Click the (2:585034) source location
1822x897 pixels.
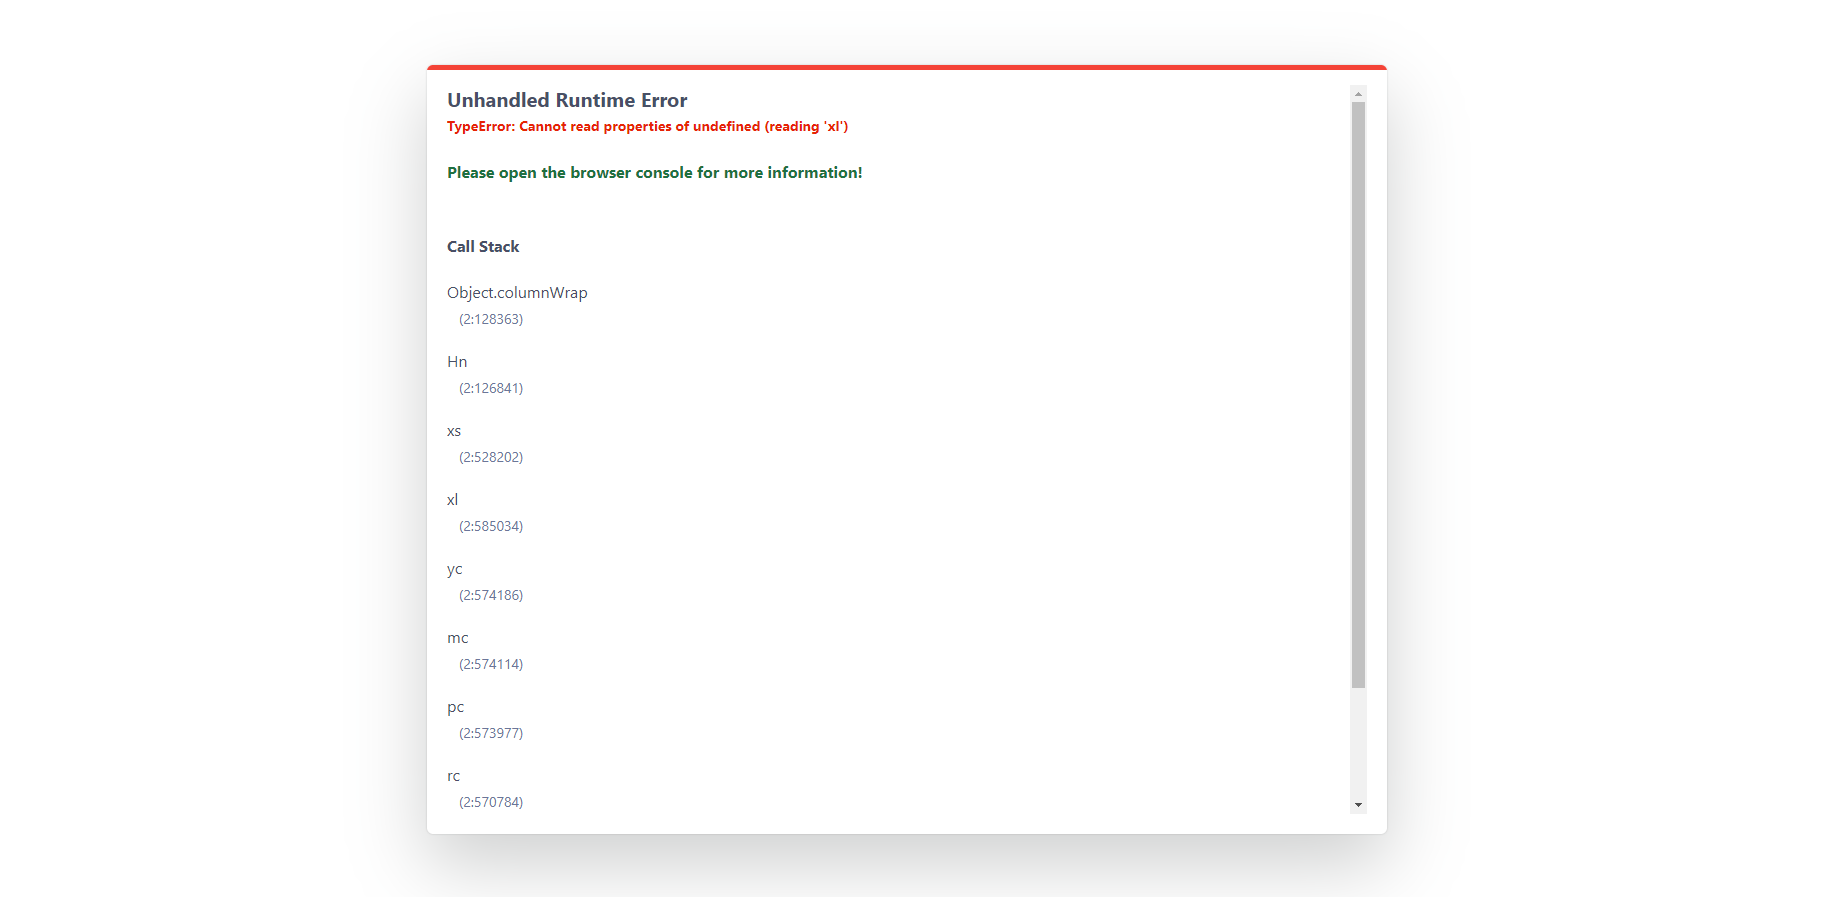pyautogui.click(x=491, y=526)
